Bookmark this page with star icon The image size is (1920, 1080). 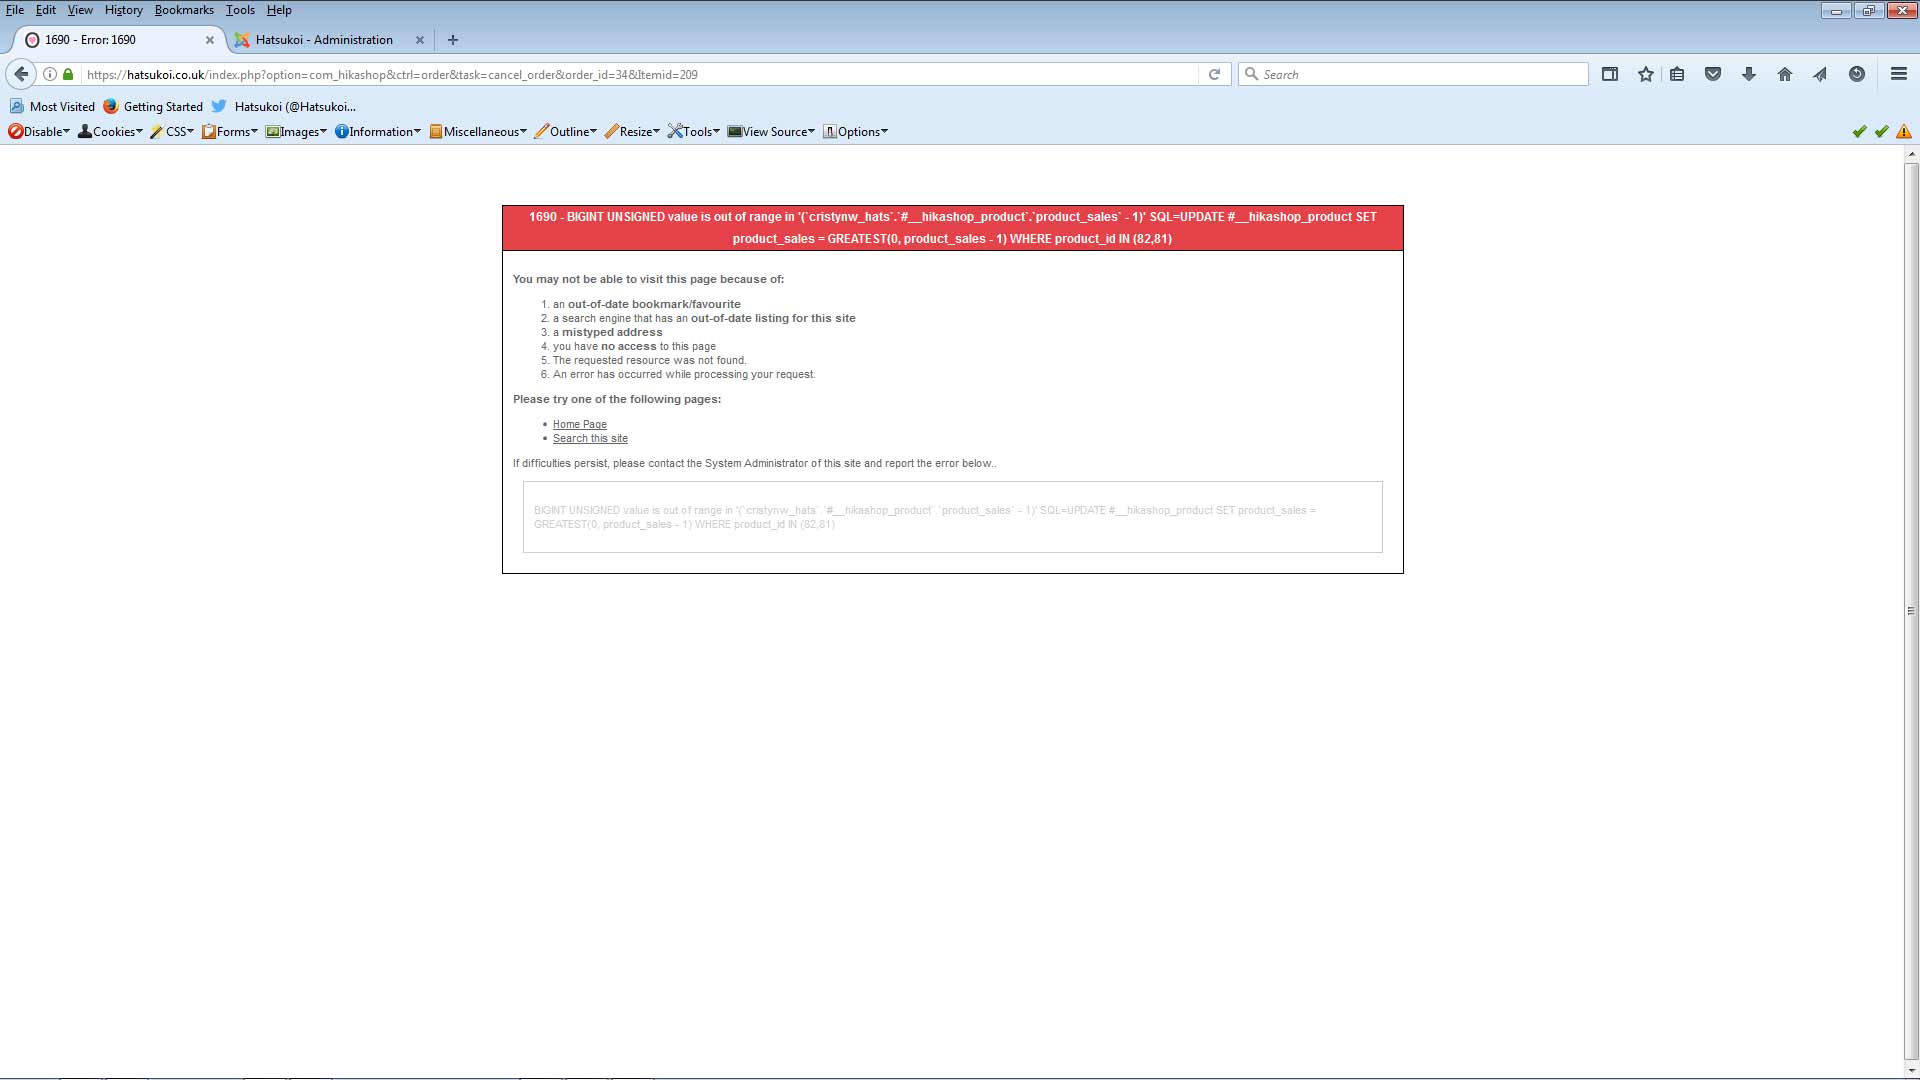click(x=1645, y=74)
